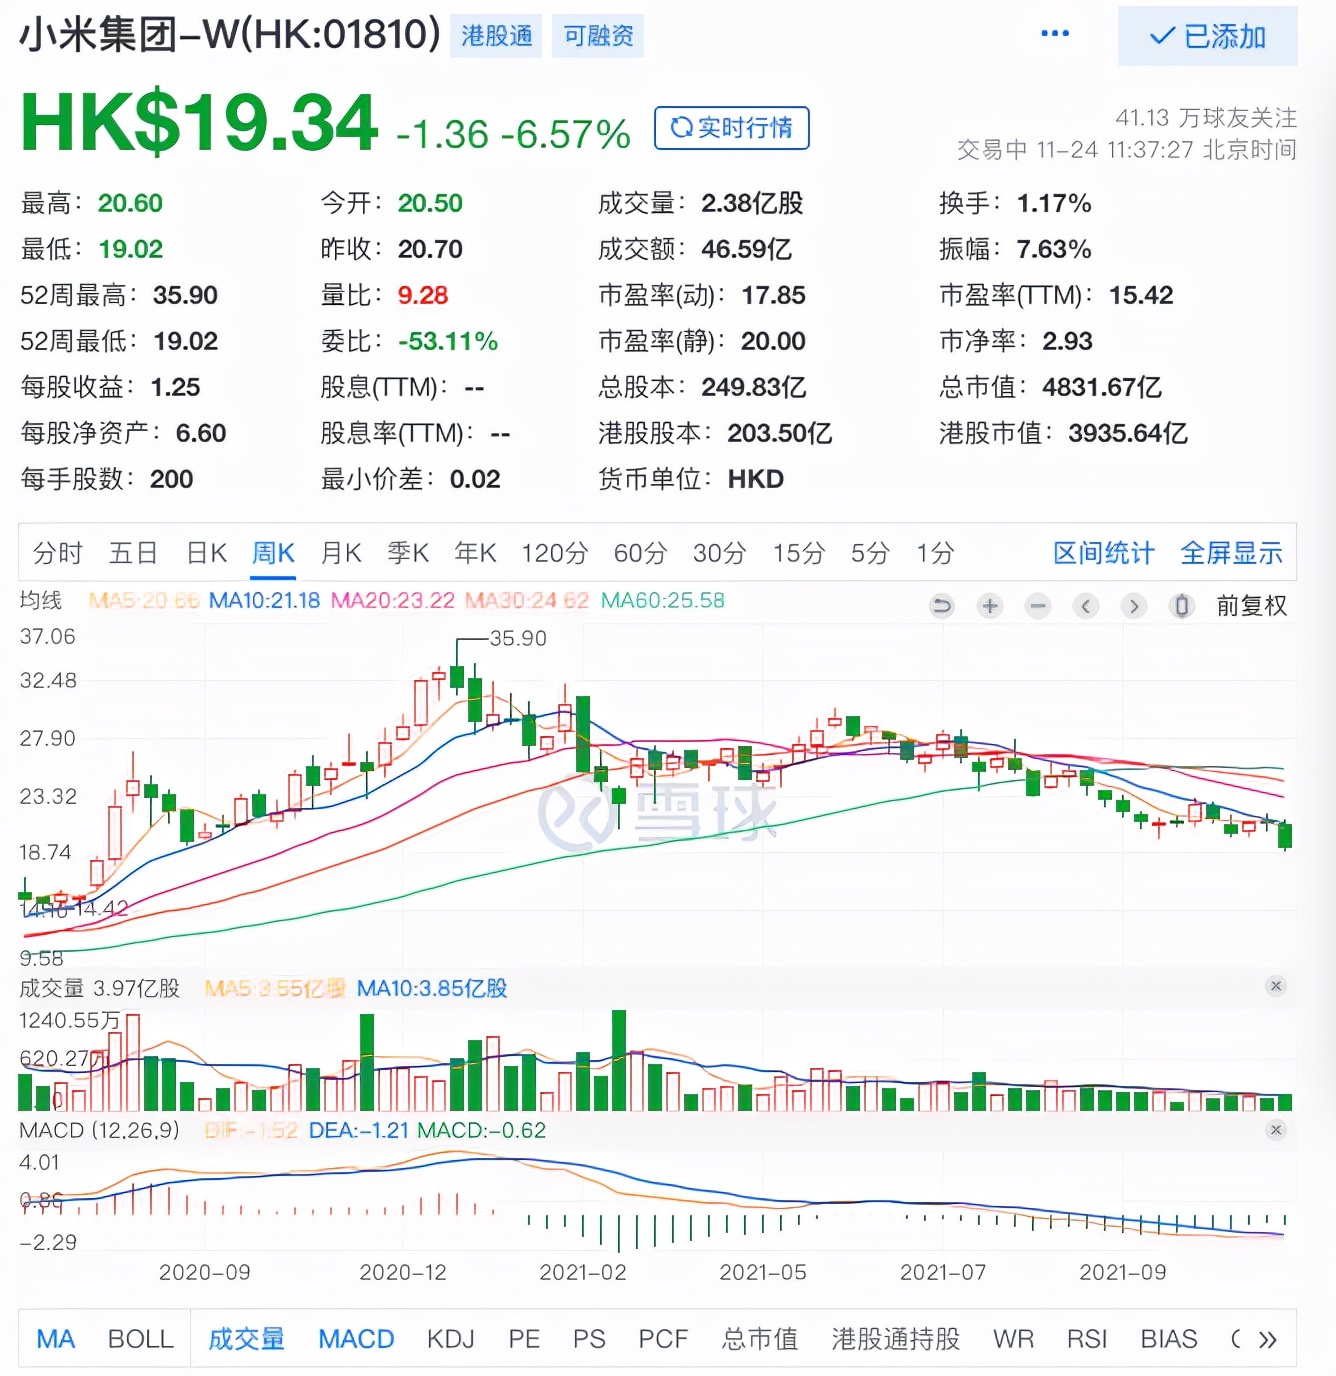The height and width of the screenshot is (1376, 1336).
Task: Toggle the 港股通持股 indicator
Action: [x=895, y=1339]
